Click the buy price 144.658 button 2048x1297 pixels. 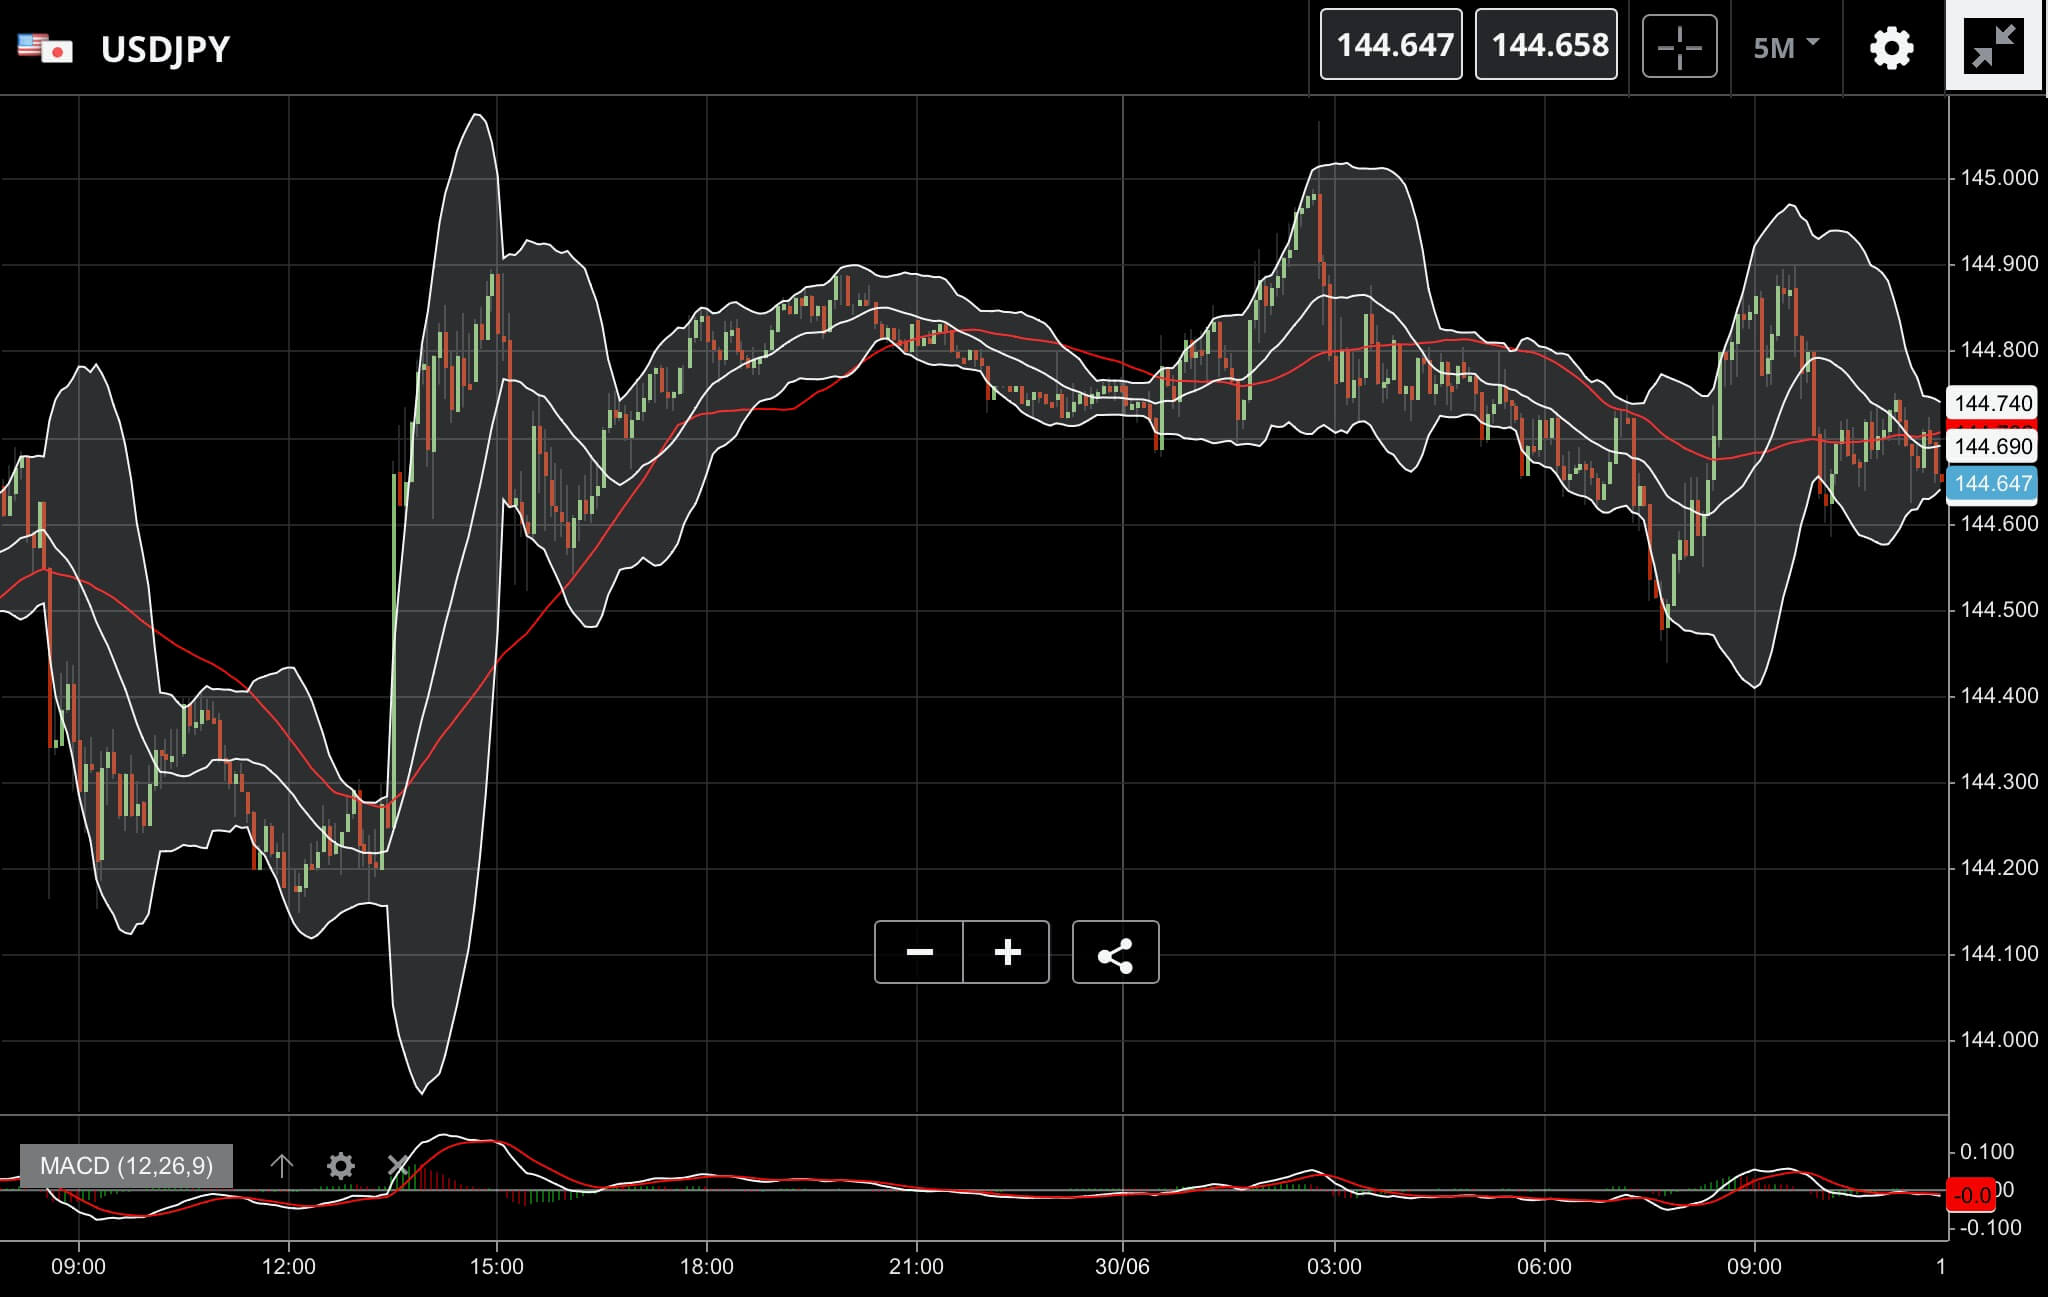point(1546,44)
